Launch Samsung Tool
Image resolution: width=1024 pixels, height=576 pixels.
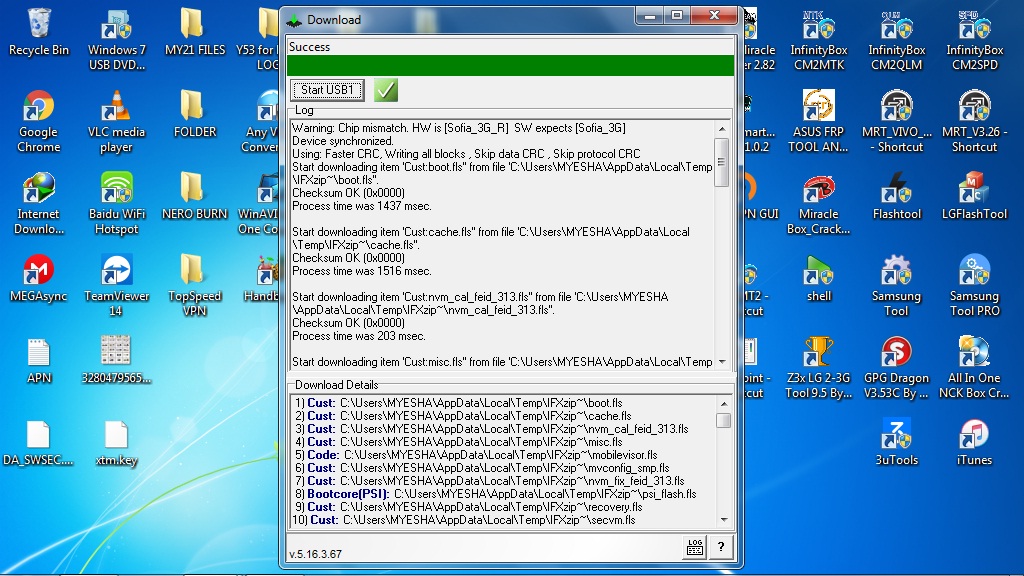(896, 286)
